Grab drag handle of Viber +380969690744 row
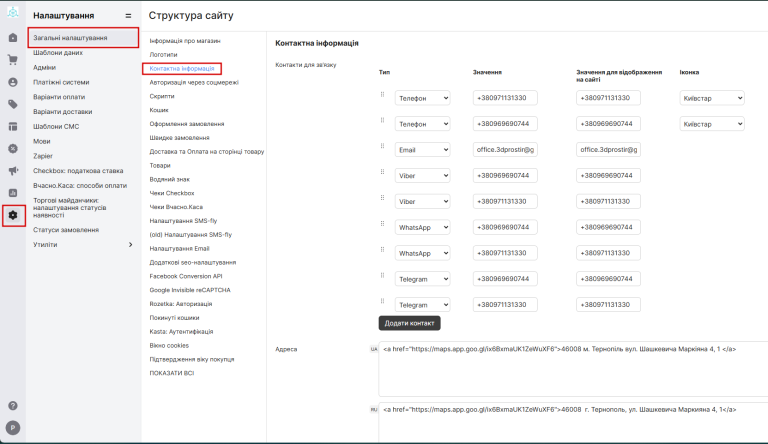This screenshot has width=768, height=444. pos(383,172)
